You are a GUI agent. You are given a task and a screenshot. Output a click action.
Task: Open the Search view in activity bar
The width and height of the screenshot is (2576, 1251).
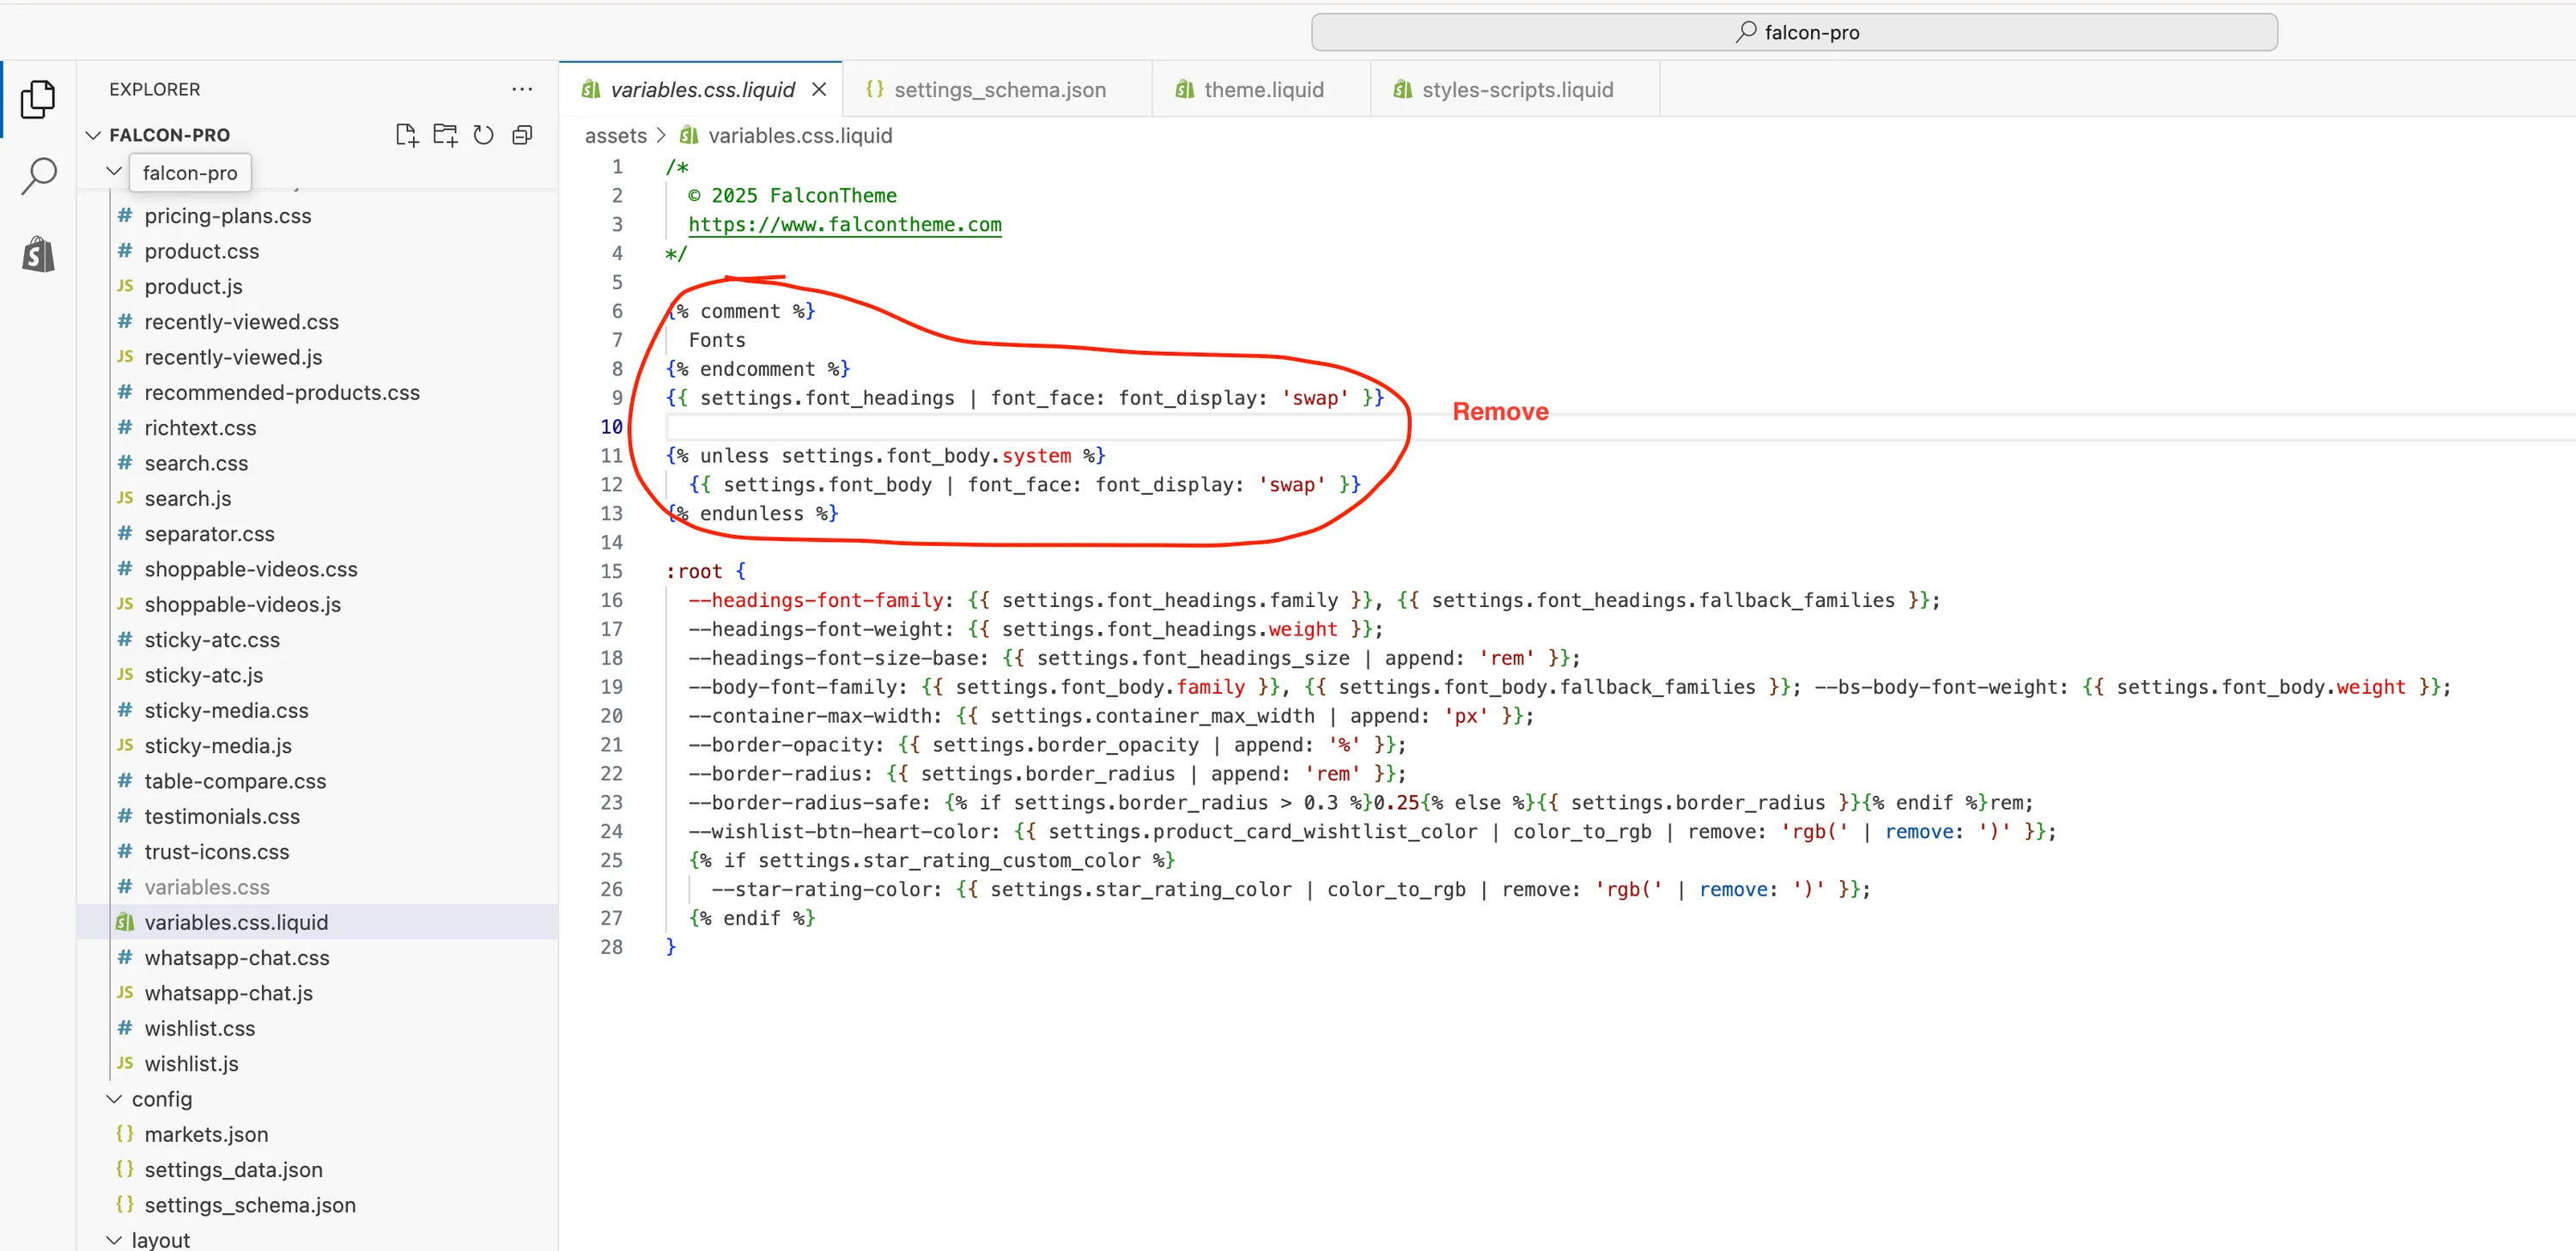coord(38,175)
